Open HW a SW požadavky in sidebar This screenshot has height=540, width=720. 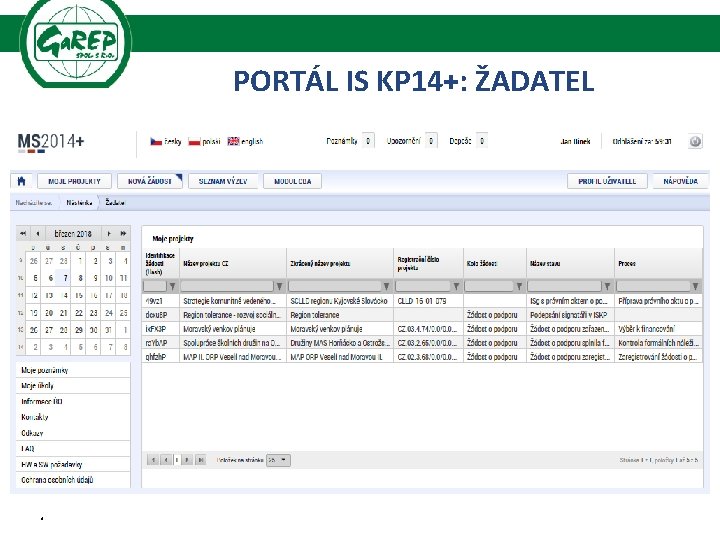click(x=73, y=464)
